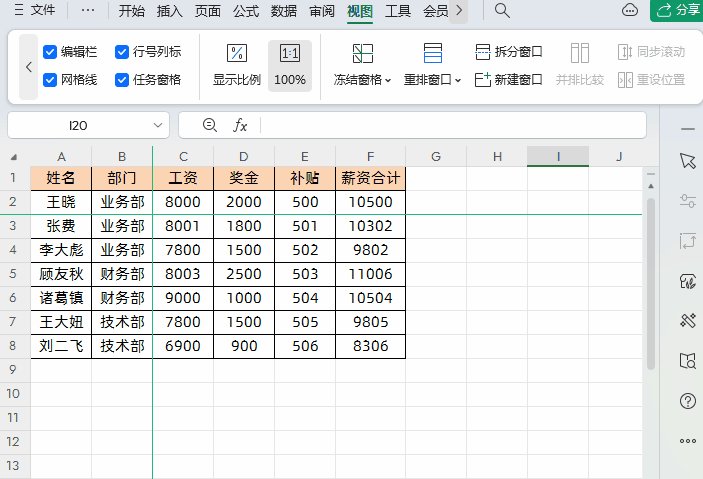Switch to the 页面 tab
Viewport: 703px width, 479px height.
click(x=208, y=11)
